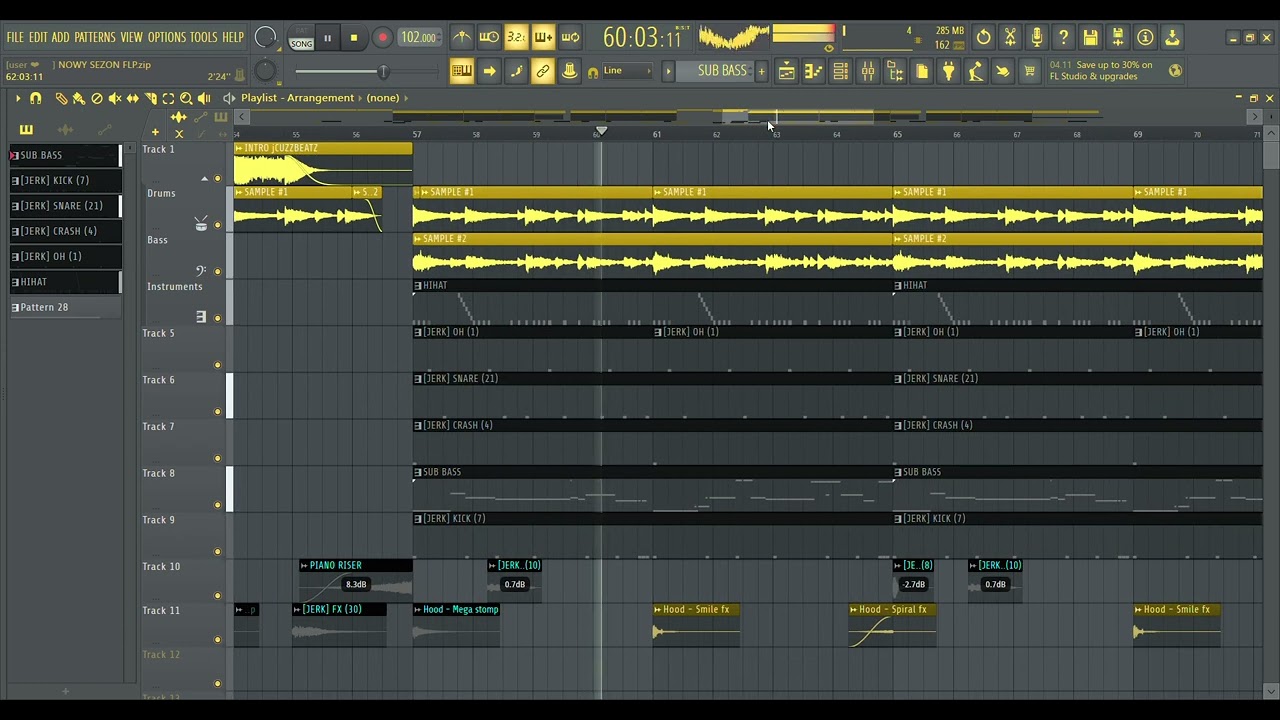Select the playlist mute tool

coord(115,98)
